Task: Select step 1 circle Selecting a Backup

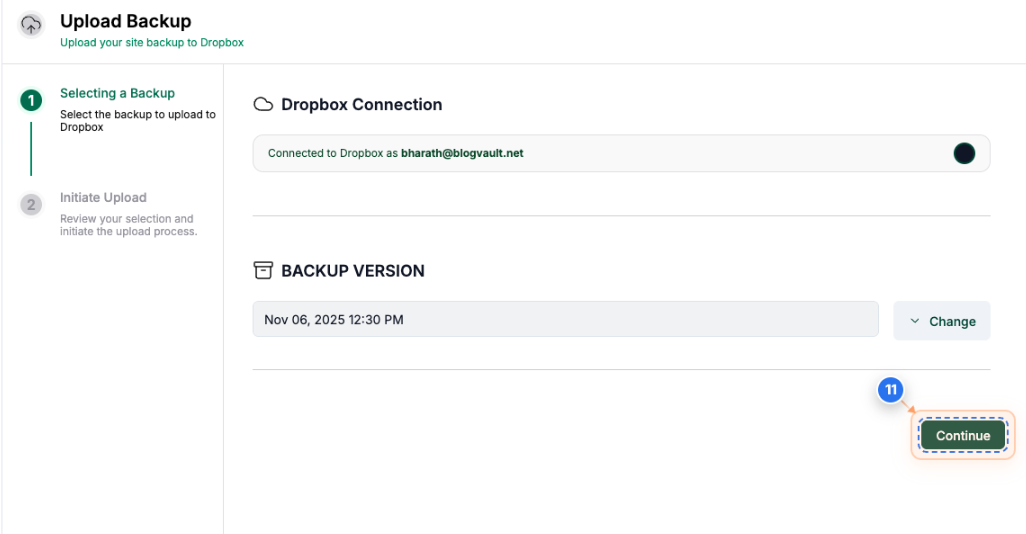Action: pos(31,100)
